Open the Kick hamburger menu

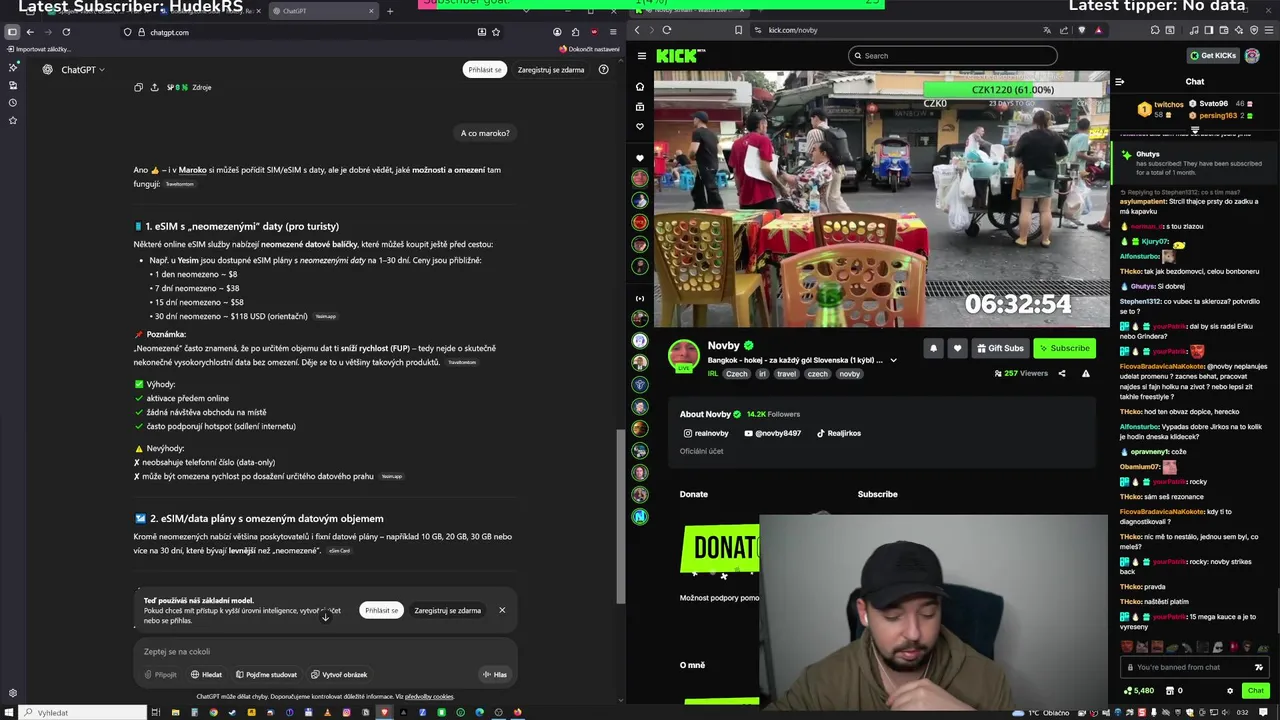pos(641,56)
